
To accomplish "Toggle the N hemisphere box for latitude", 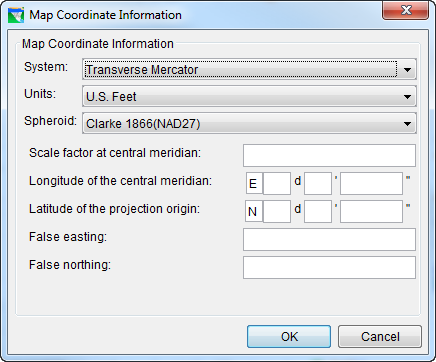I will [x=254, y=211].
